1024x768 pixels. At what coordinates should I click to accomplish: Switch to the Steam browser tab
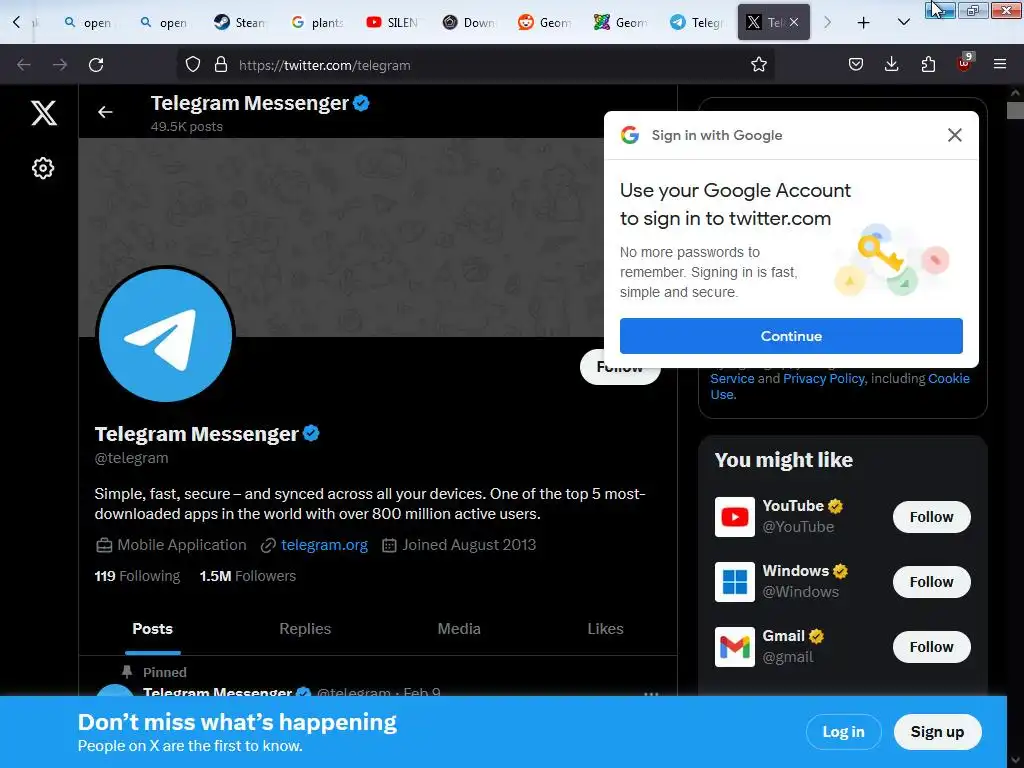(x=239, y=22)
